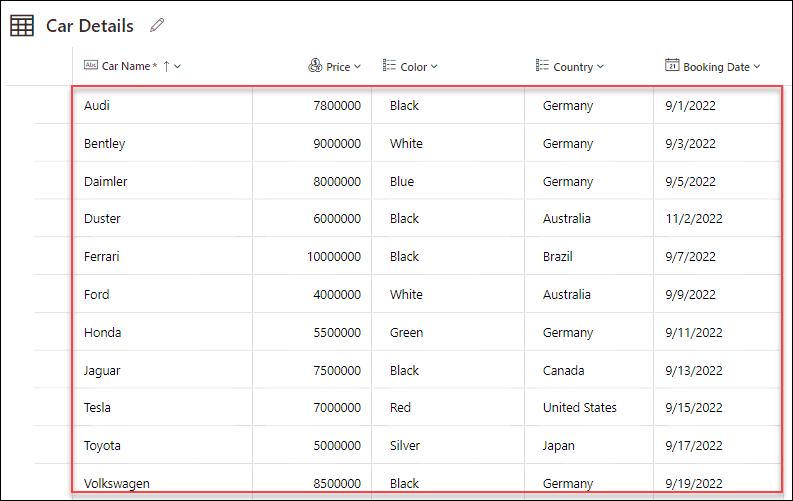793x501 pixels.
Task: Select the Green color cell for Honda
Action: coord(448,332)
